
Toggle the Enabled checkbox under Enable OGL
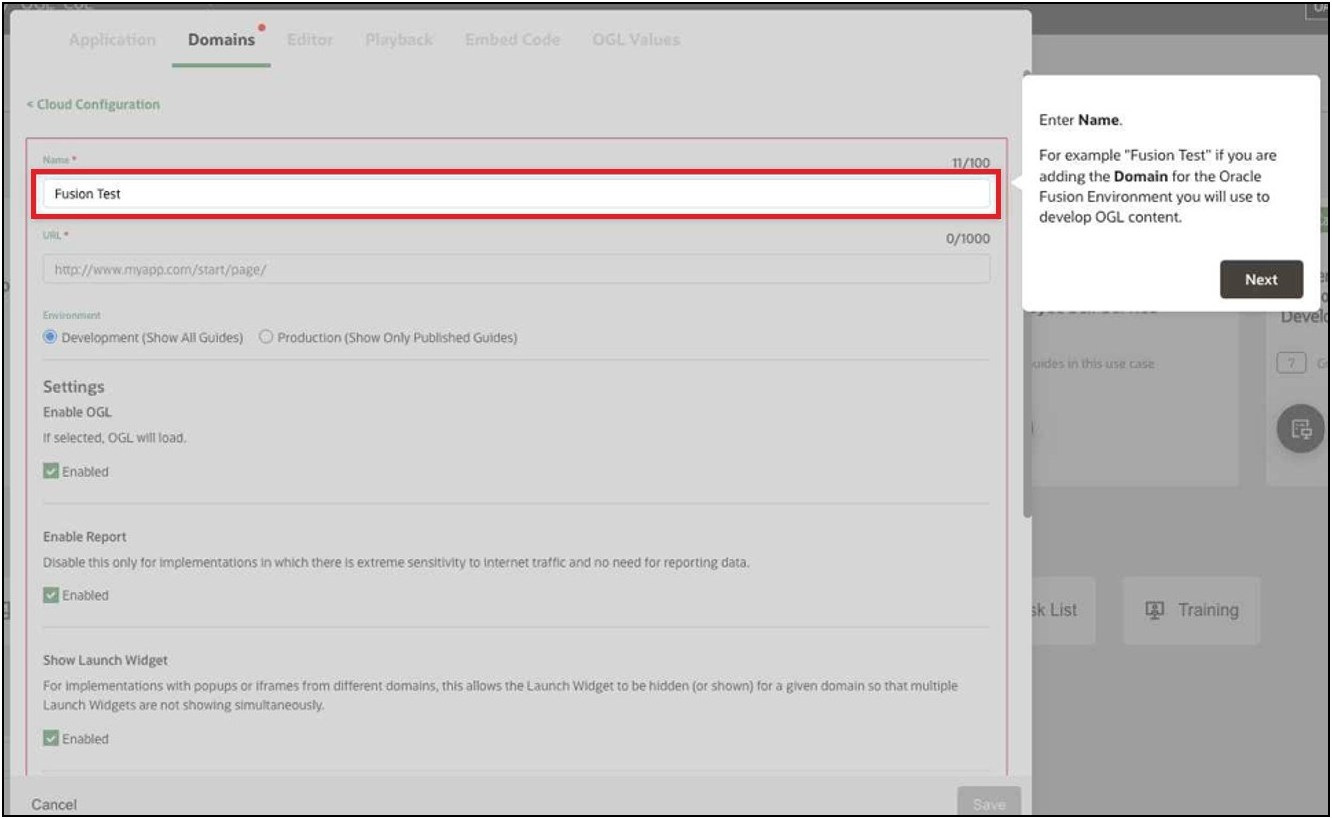(x=50, y=472)
